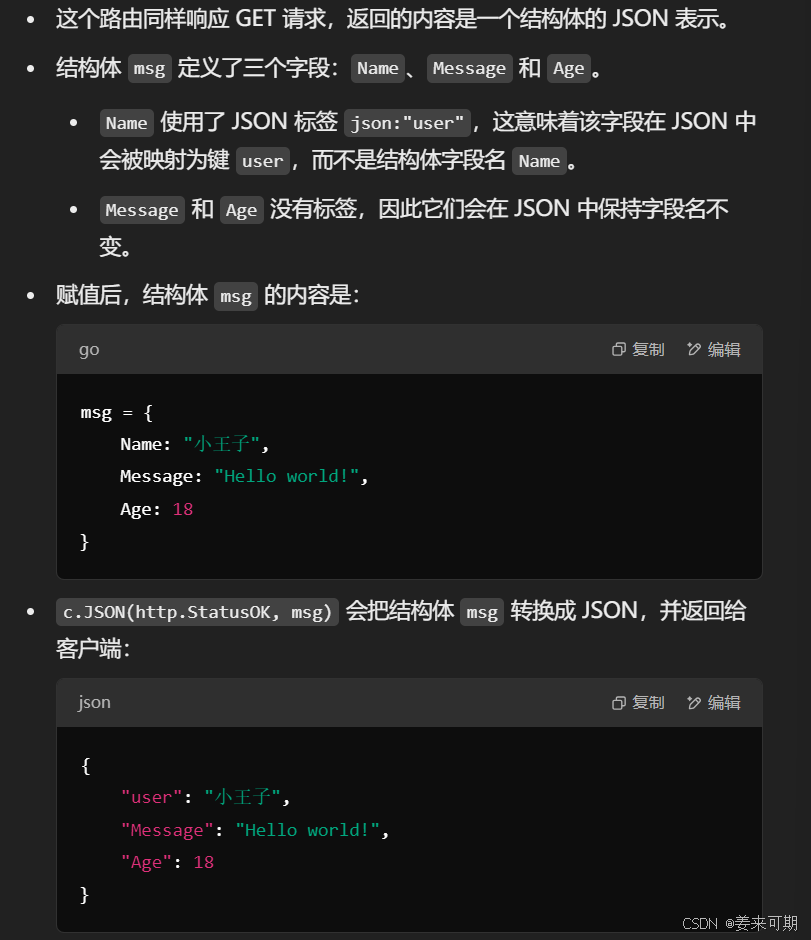Click the 小王子 string value in go code
This screenshot has height=940, width=811.
[x=221, y=443]
